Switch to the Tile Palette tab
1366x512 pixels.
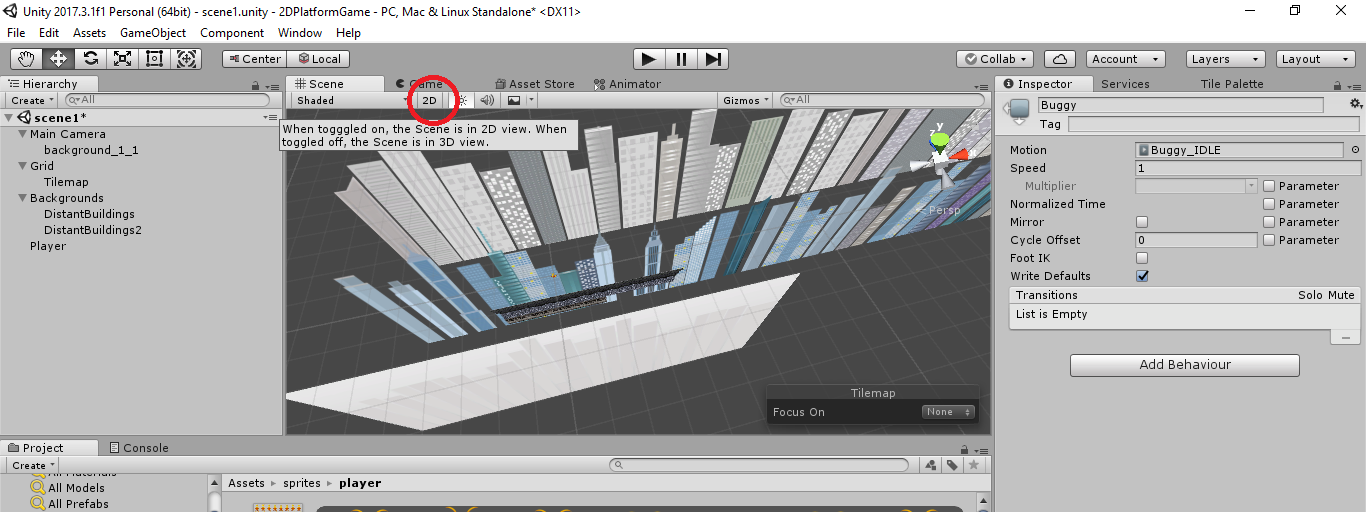point(1230,84)
